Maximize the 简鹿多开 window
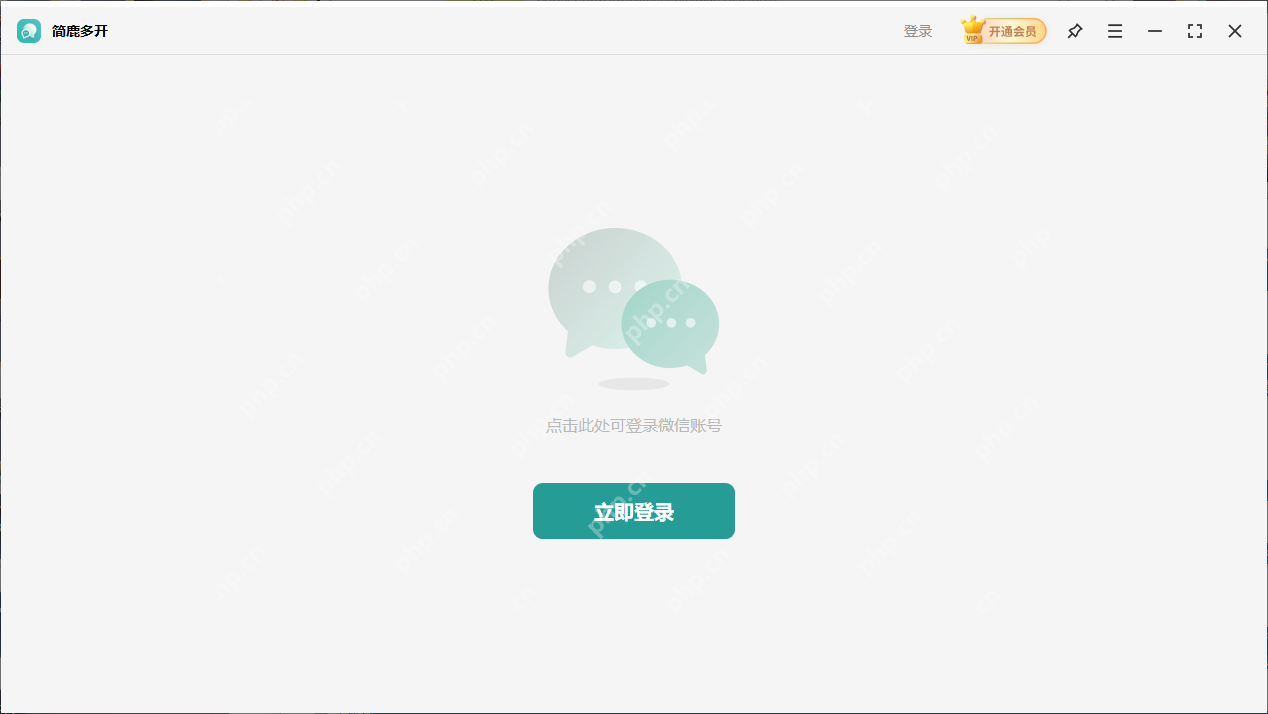1268x714 pixels. (1194, 31)
